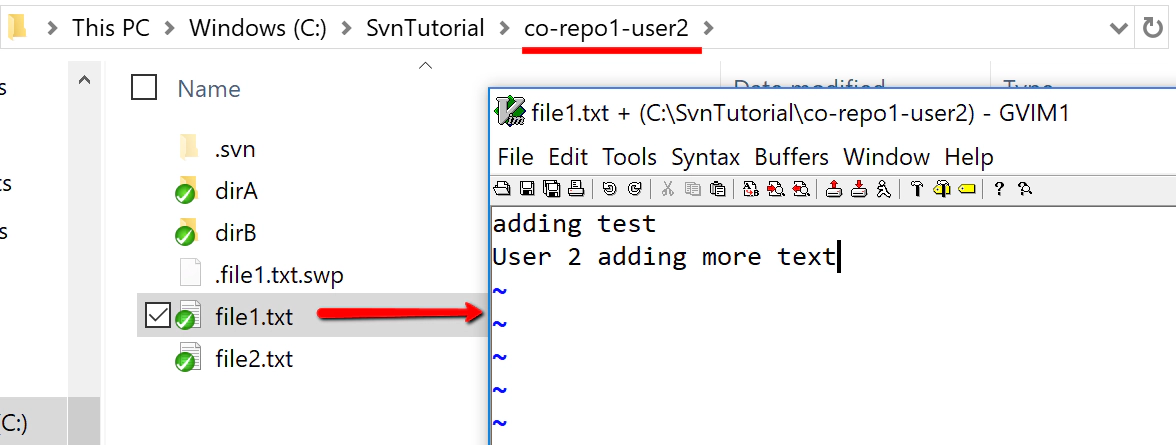Screen dimensions: 1176x445
Task: Open the address bar history dropdown arrow
Action: pyautogui.click(x=1118, y=29)
